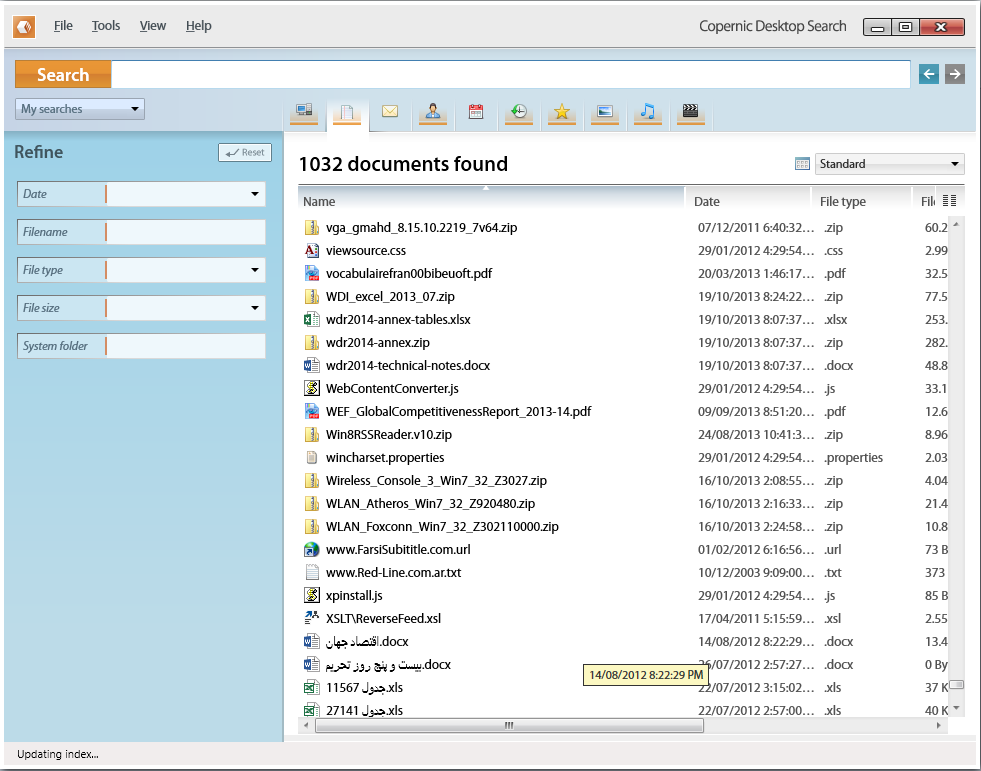Click the view layout icon beside Standard

(x=802, y=164)
